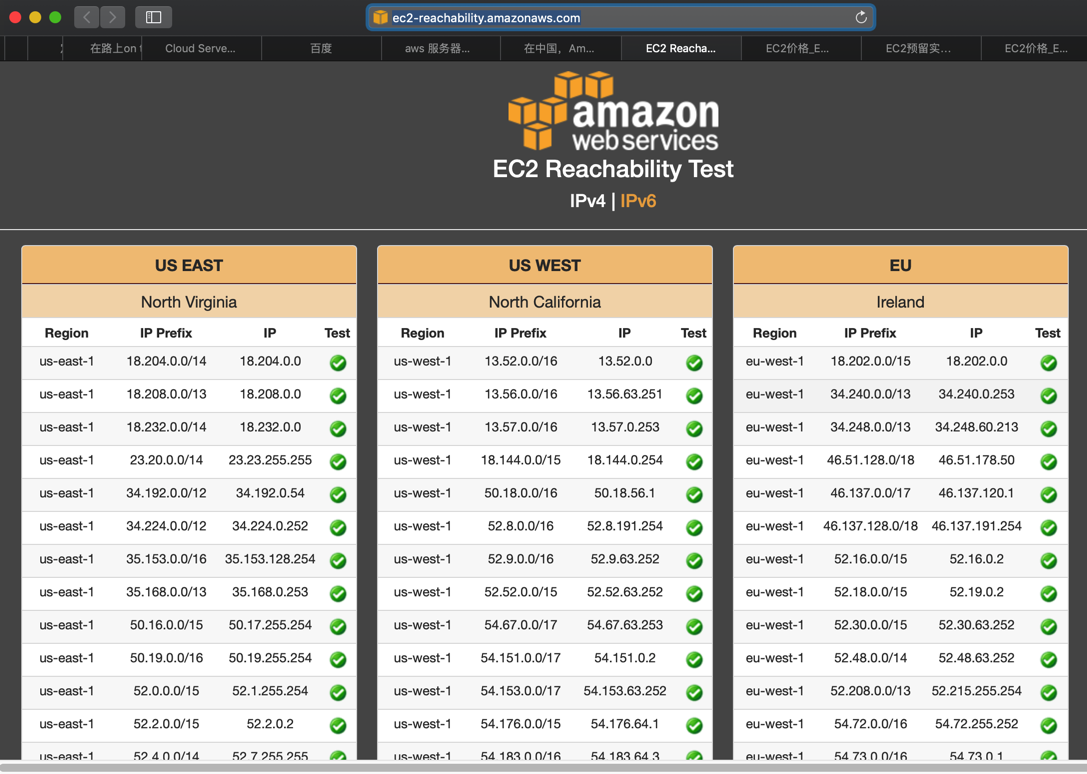Switch to the 百度 tab
Viewport: 1087px width, 774px height.
321,49
